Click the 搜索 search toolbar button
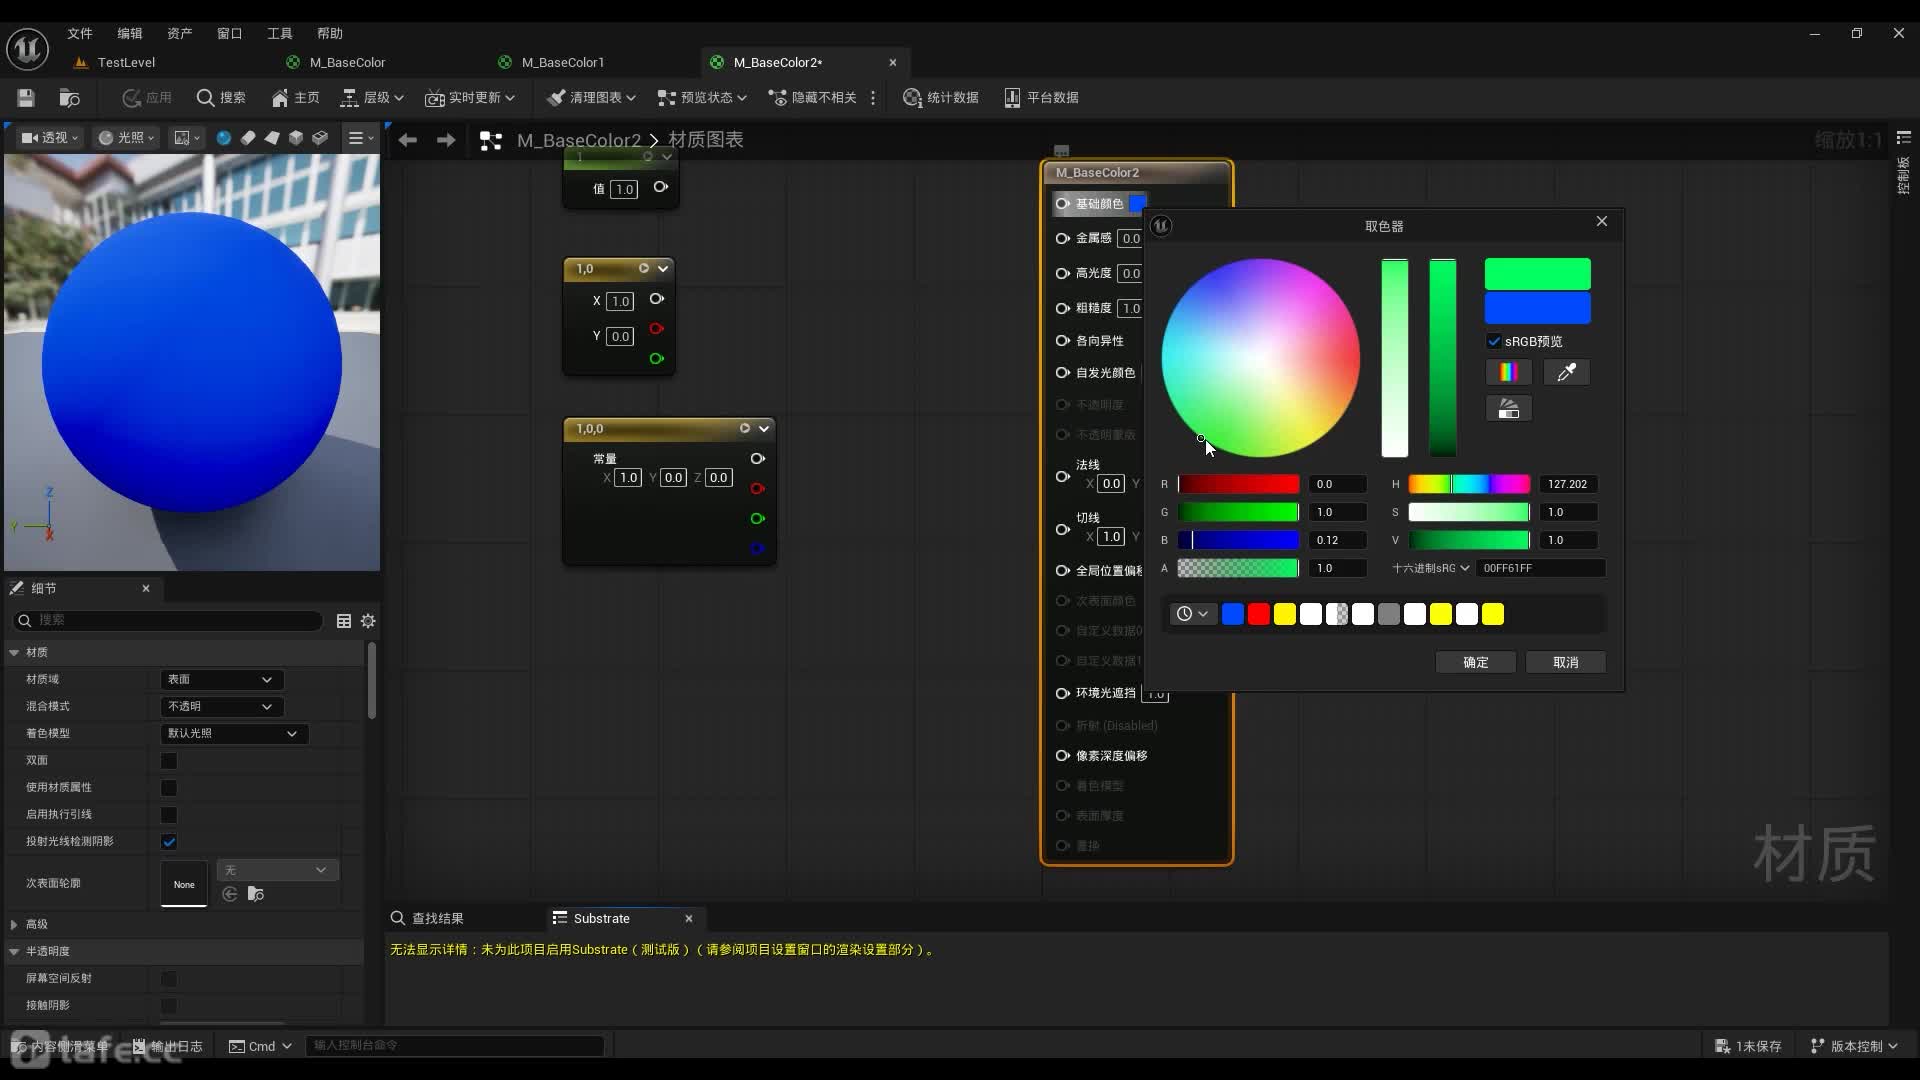Screen dimensions: 1920x1080 (221, 97)
